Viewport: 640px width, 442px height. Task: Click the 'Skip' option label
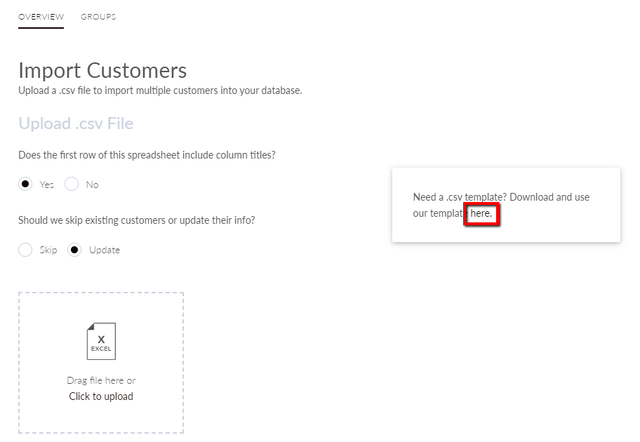48,250
